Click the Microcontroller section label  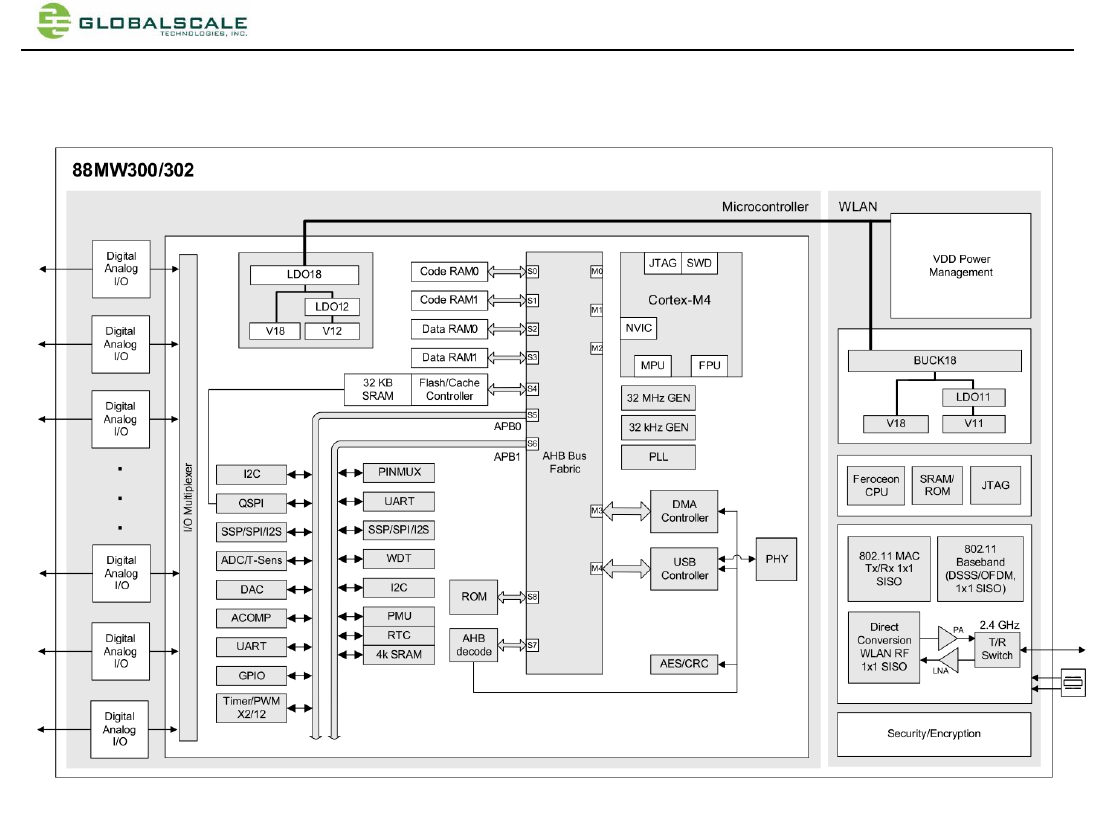pos(765,207)
